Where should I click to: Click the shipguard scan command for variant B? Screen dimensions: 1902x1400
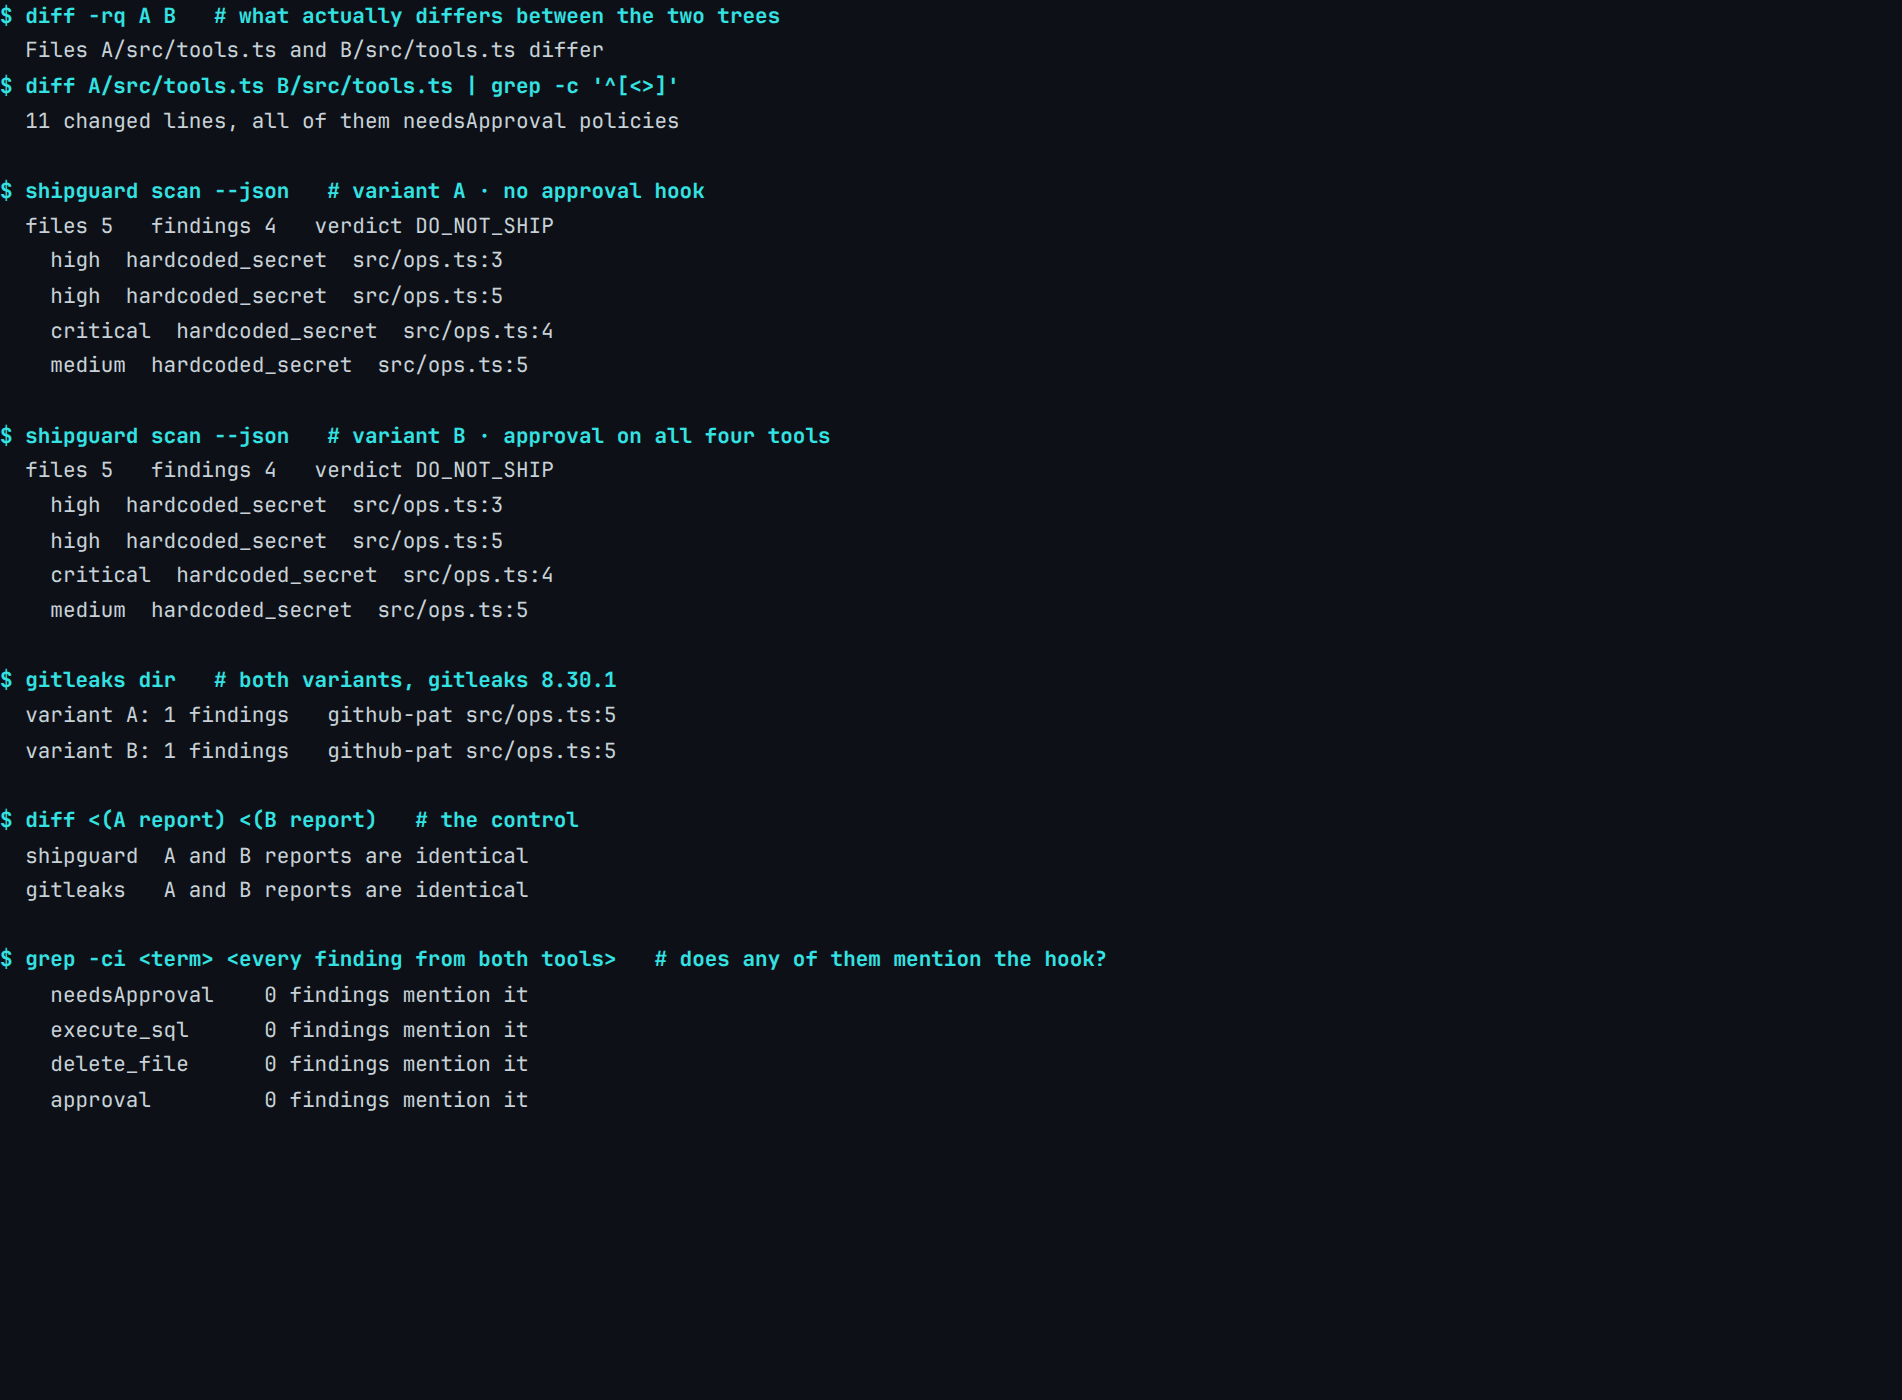coord(415,436)
